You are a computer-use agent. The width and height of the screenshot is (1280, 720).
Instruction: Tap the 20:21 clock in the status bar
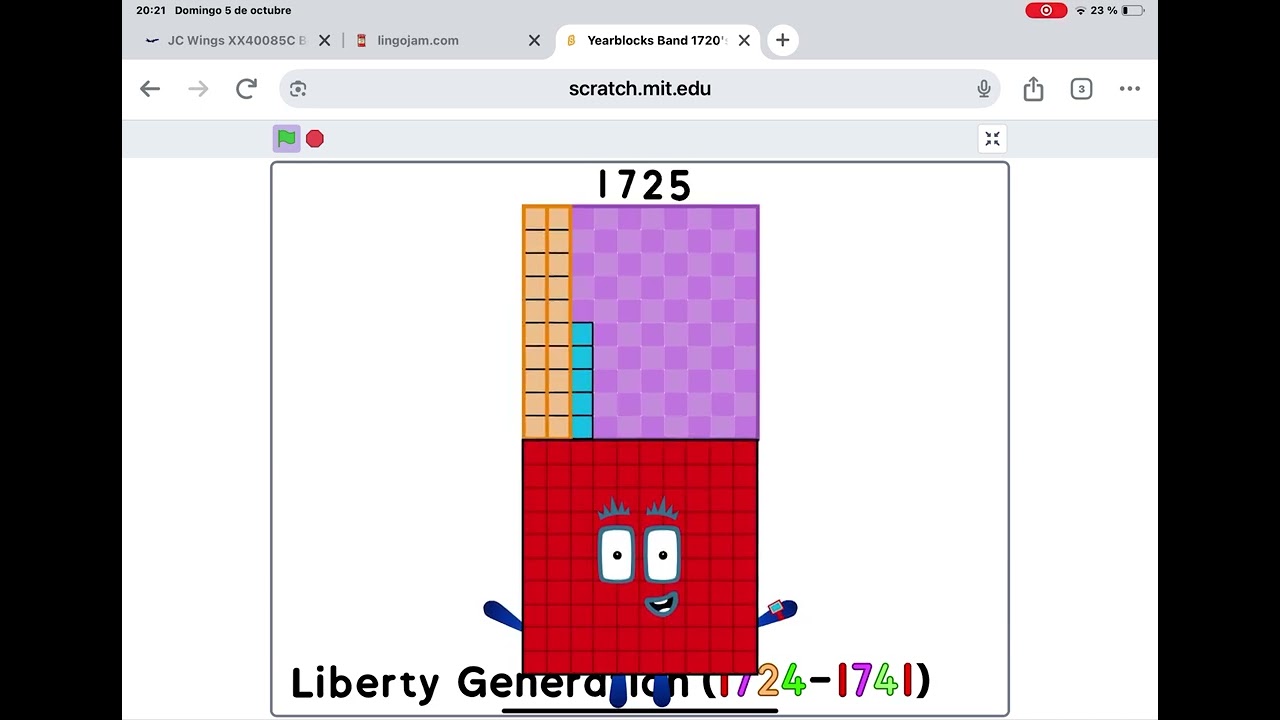pos(150,10)
